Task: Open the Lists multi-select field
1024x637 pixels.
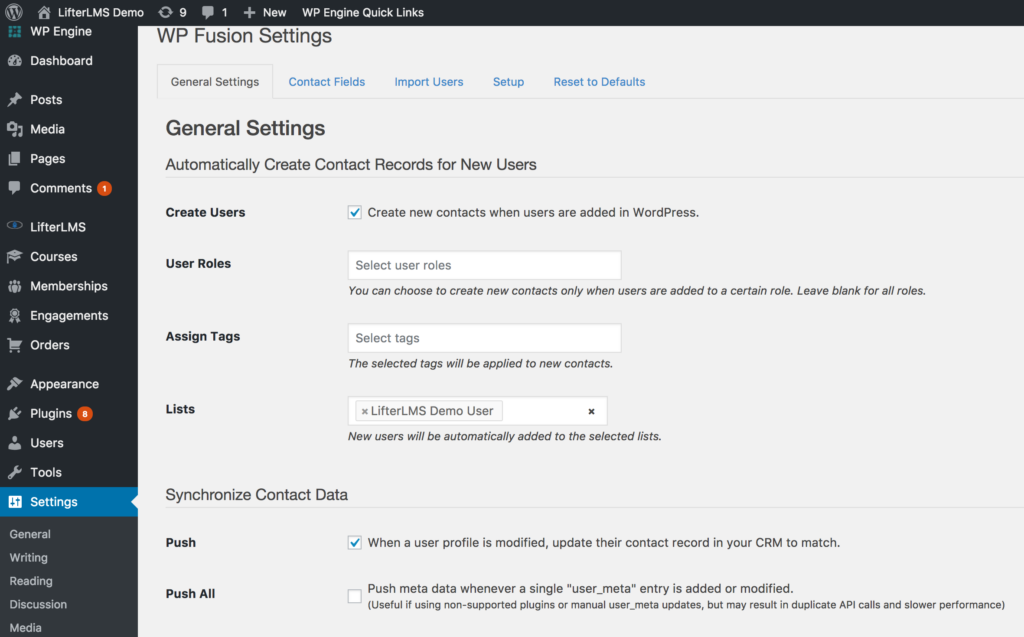Action: tap(477, 411)
